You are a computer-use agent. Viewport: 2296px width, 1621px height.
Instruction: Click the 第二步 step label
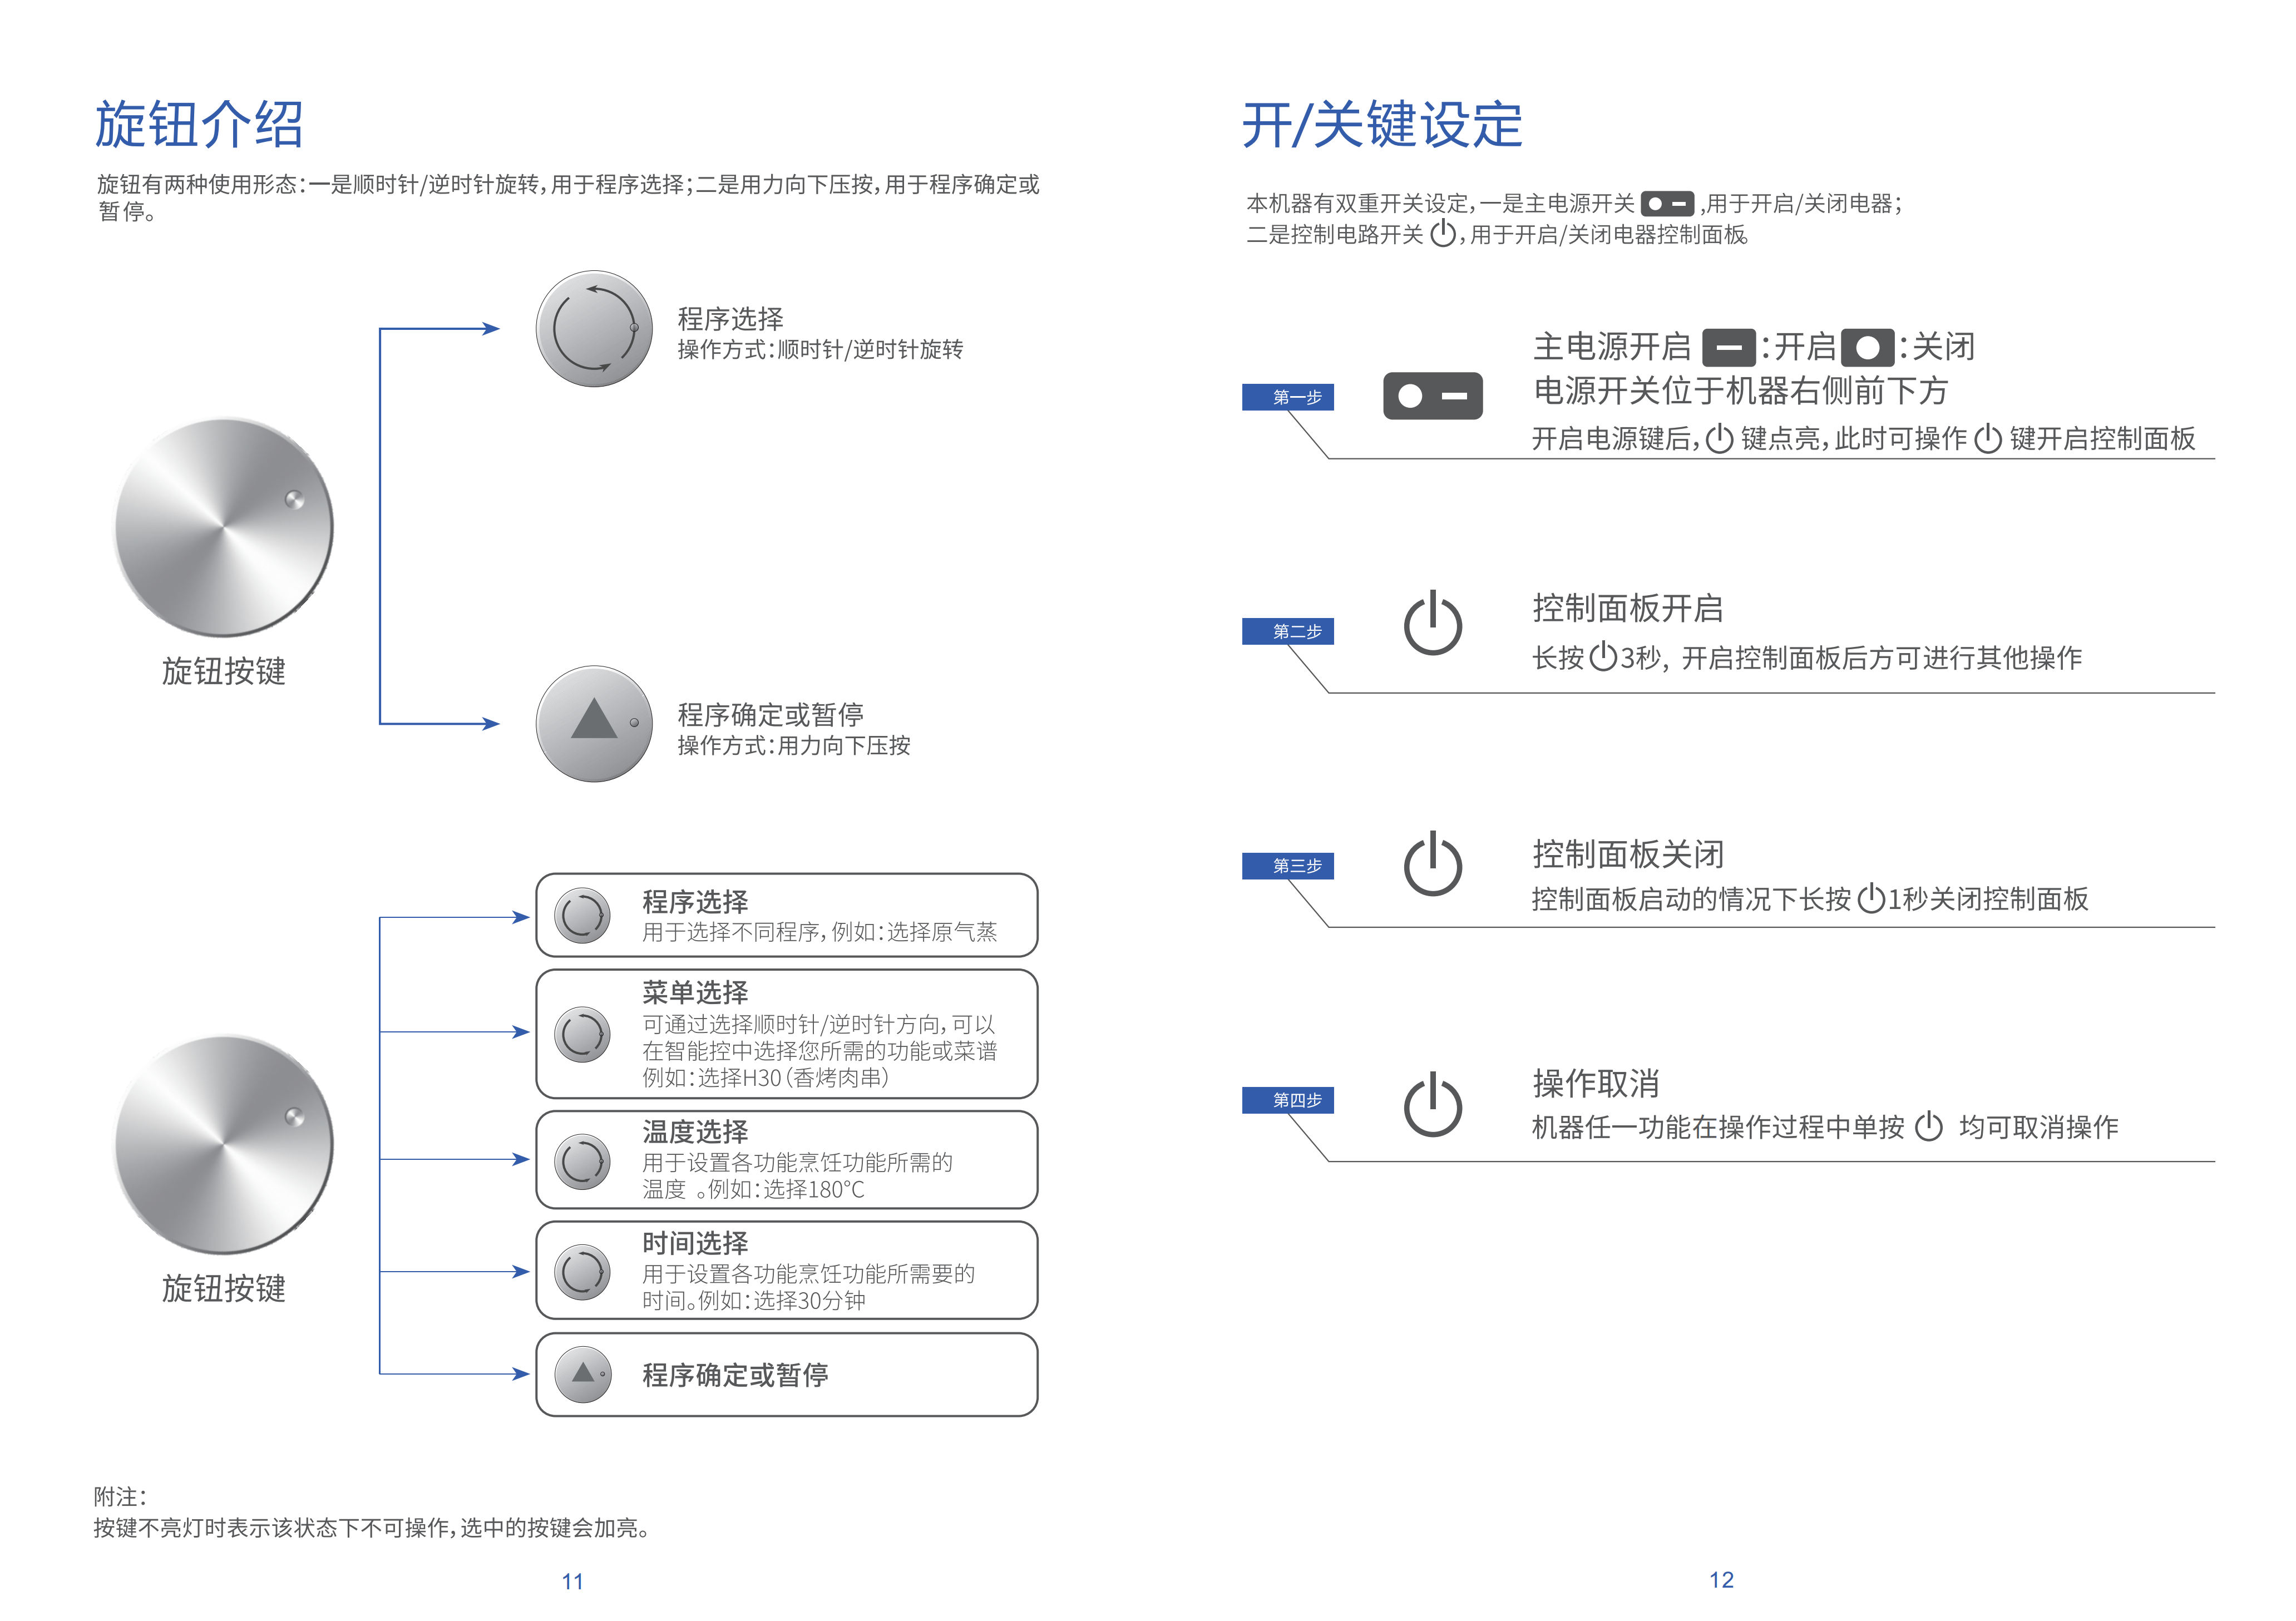1287,631
